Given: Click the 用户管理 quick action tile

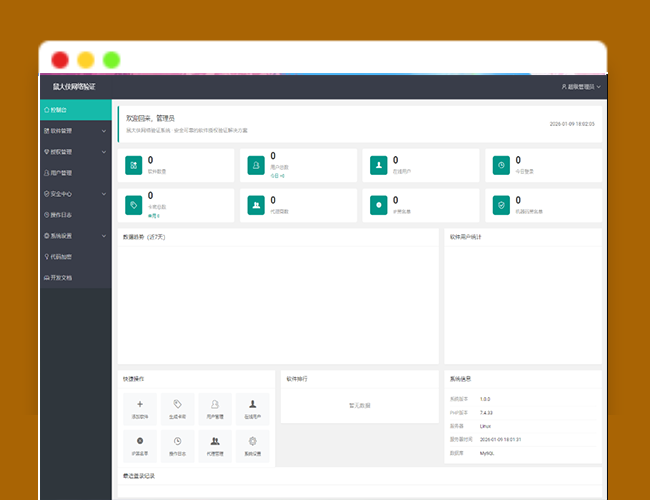Looking at the screenshot, I should pyautogui.click(x=215, y=409).
